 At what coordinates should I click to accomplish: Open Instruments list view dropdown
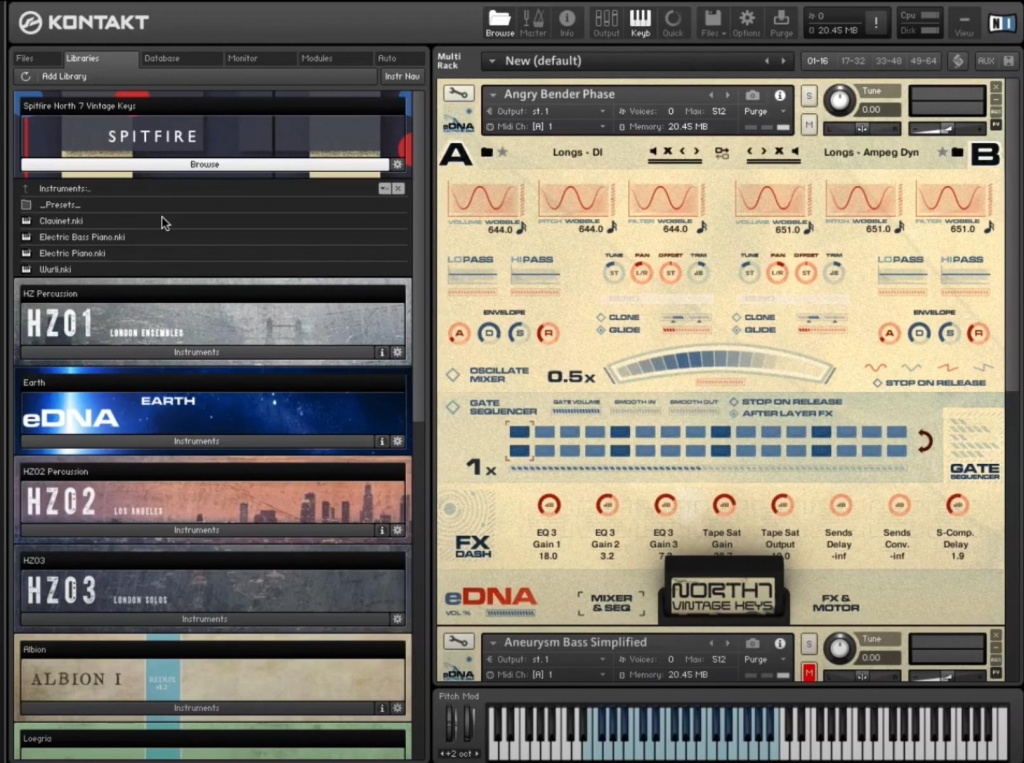coord(384,189)
